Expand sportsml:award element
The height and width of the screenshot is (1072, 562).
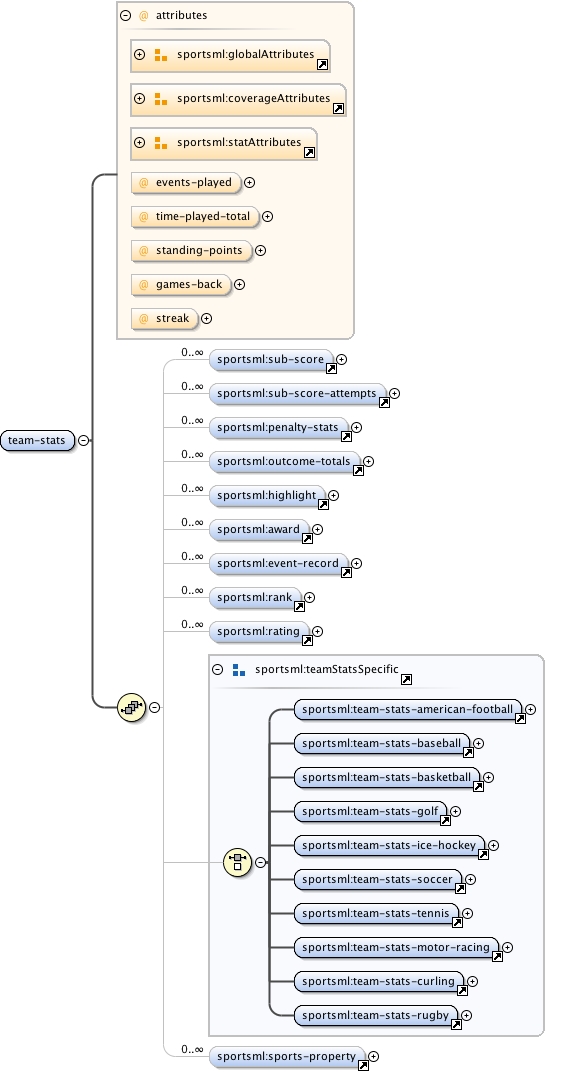click(317, 530)
